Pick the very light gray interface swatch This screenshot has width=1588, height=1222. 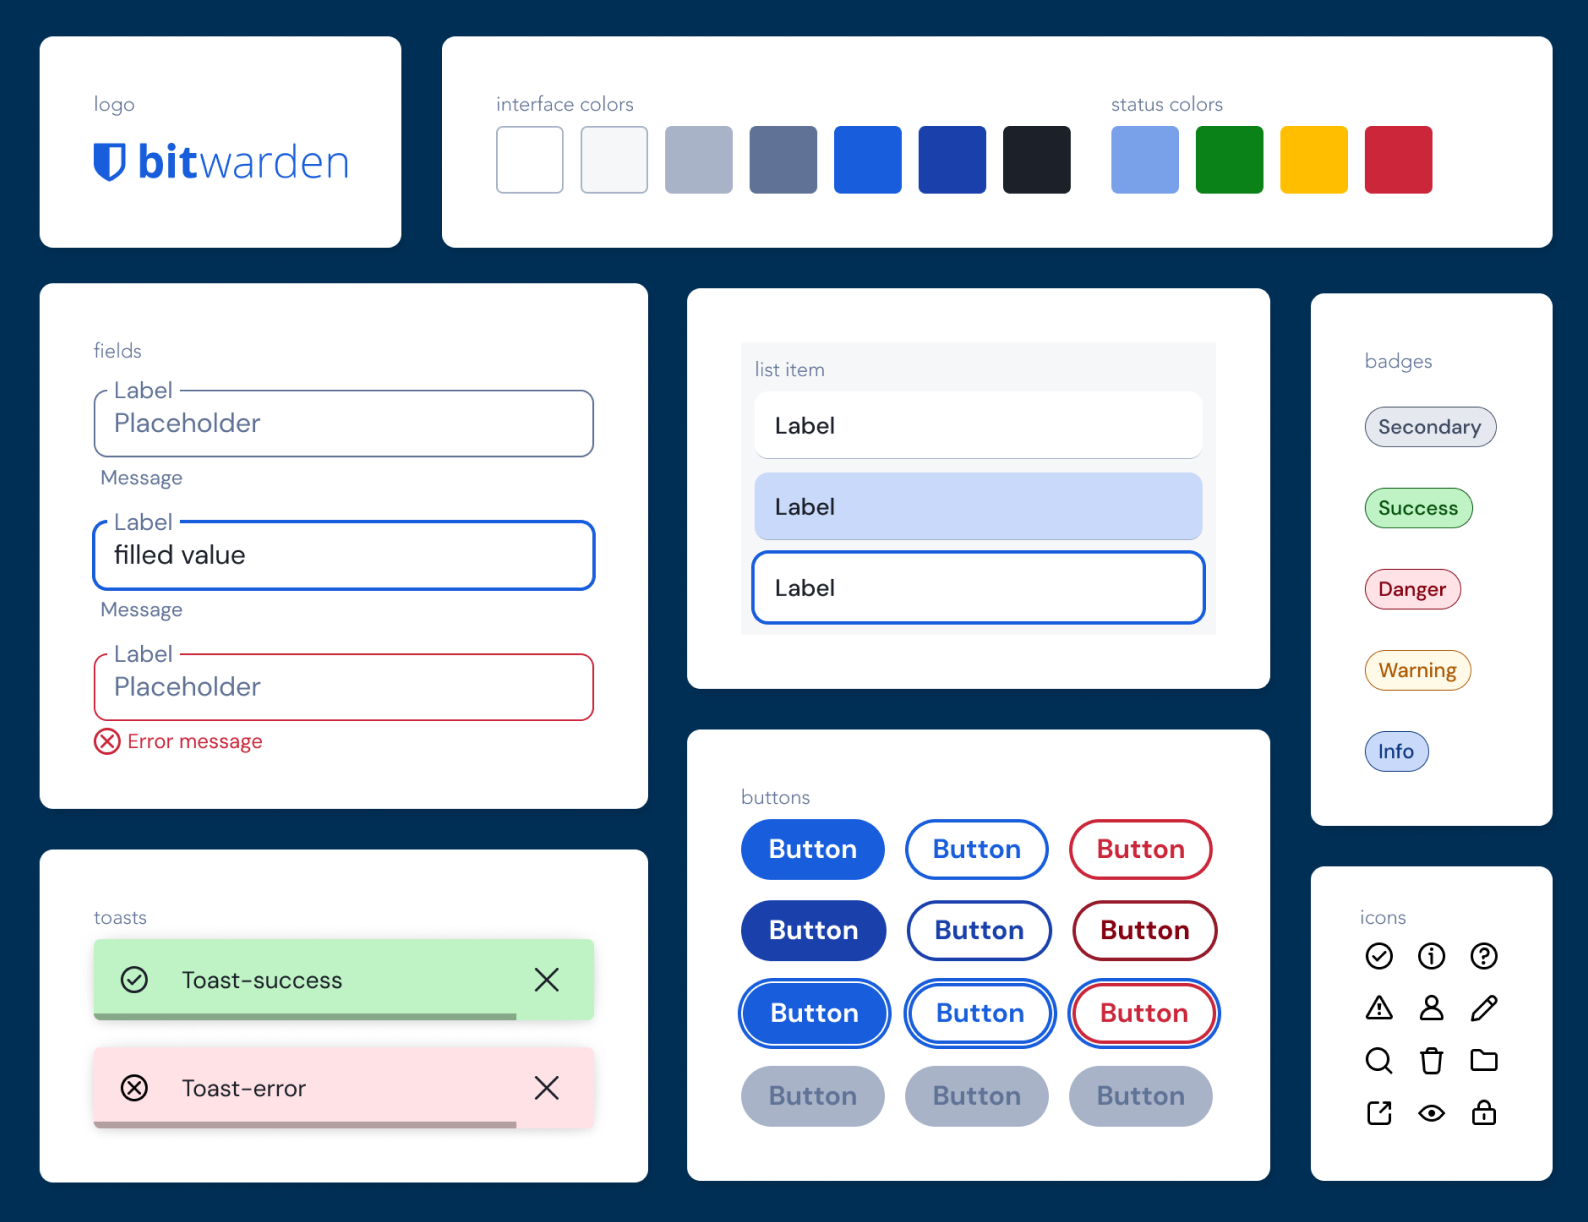point(614,159)
